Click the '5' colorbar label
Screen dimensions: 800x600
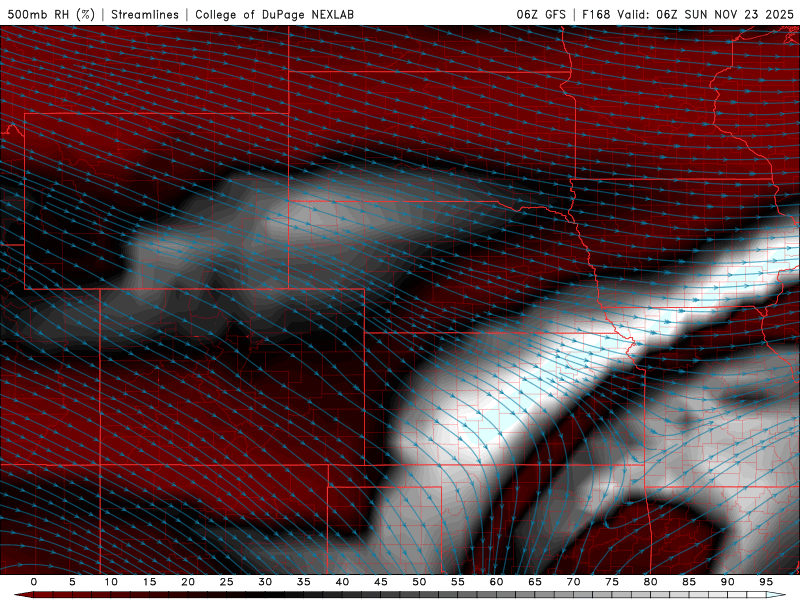tap(72, 582)
